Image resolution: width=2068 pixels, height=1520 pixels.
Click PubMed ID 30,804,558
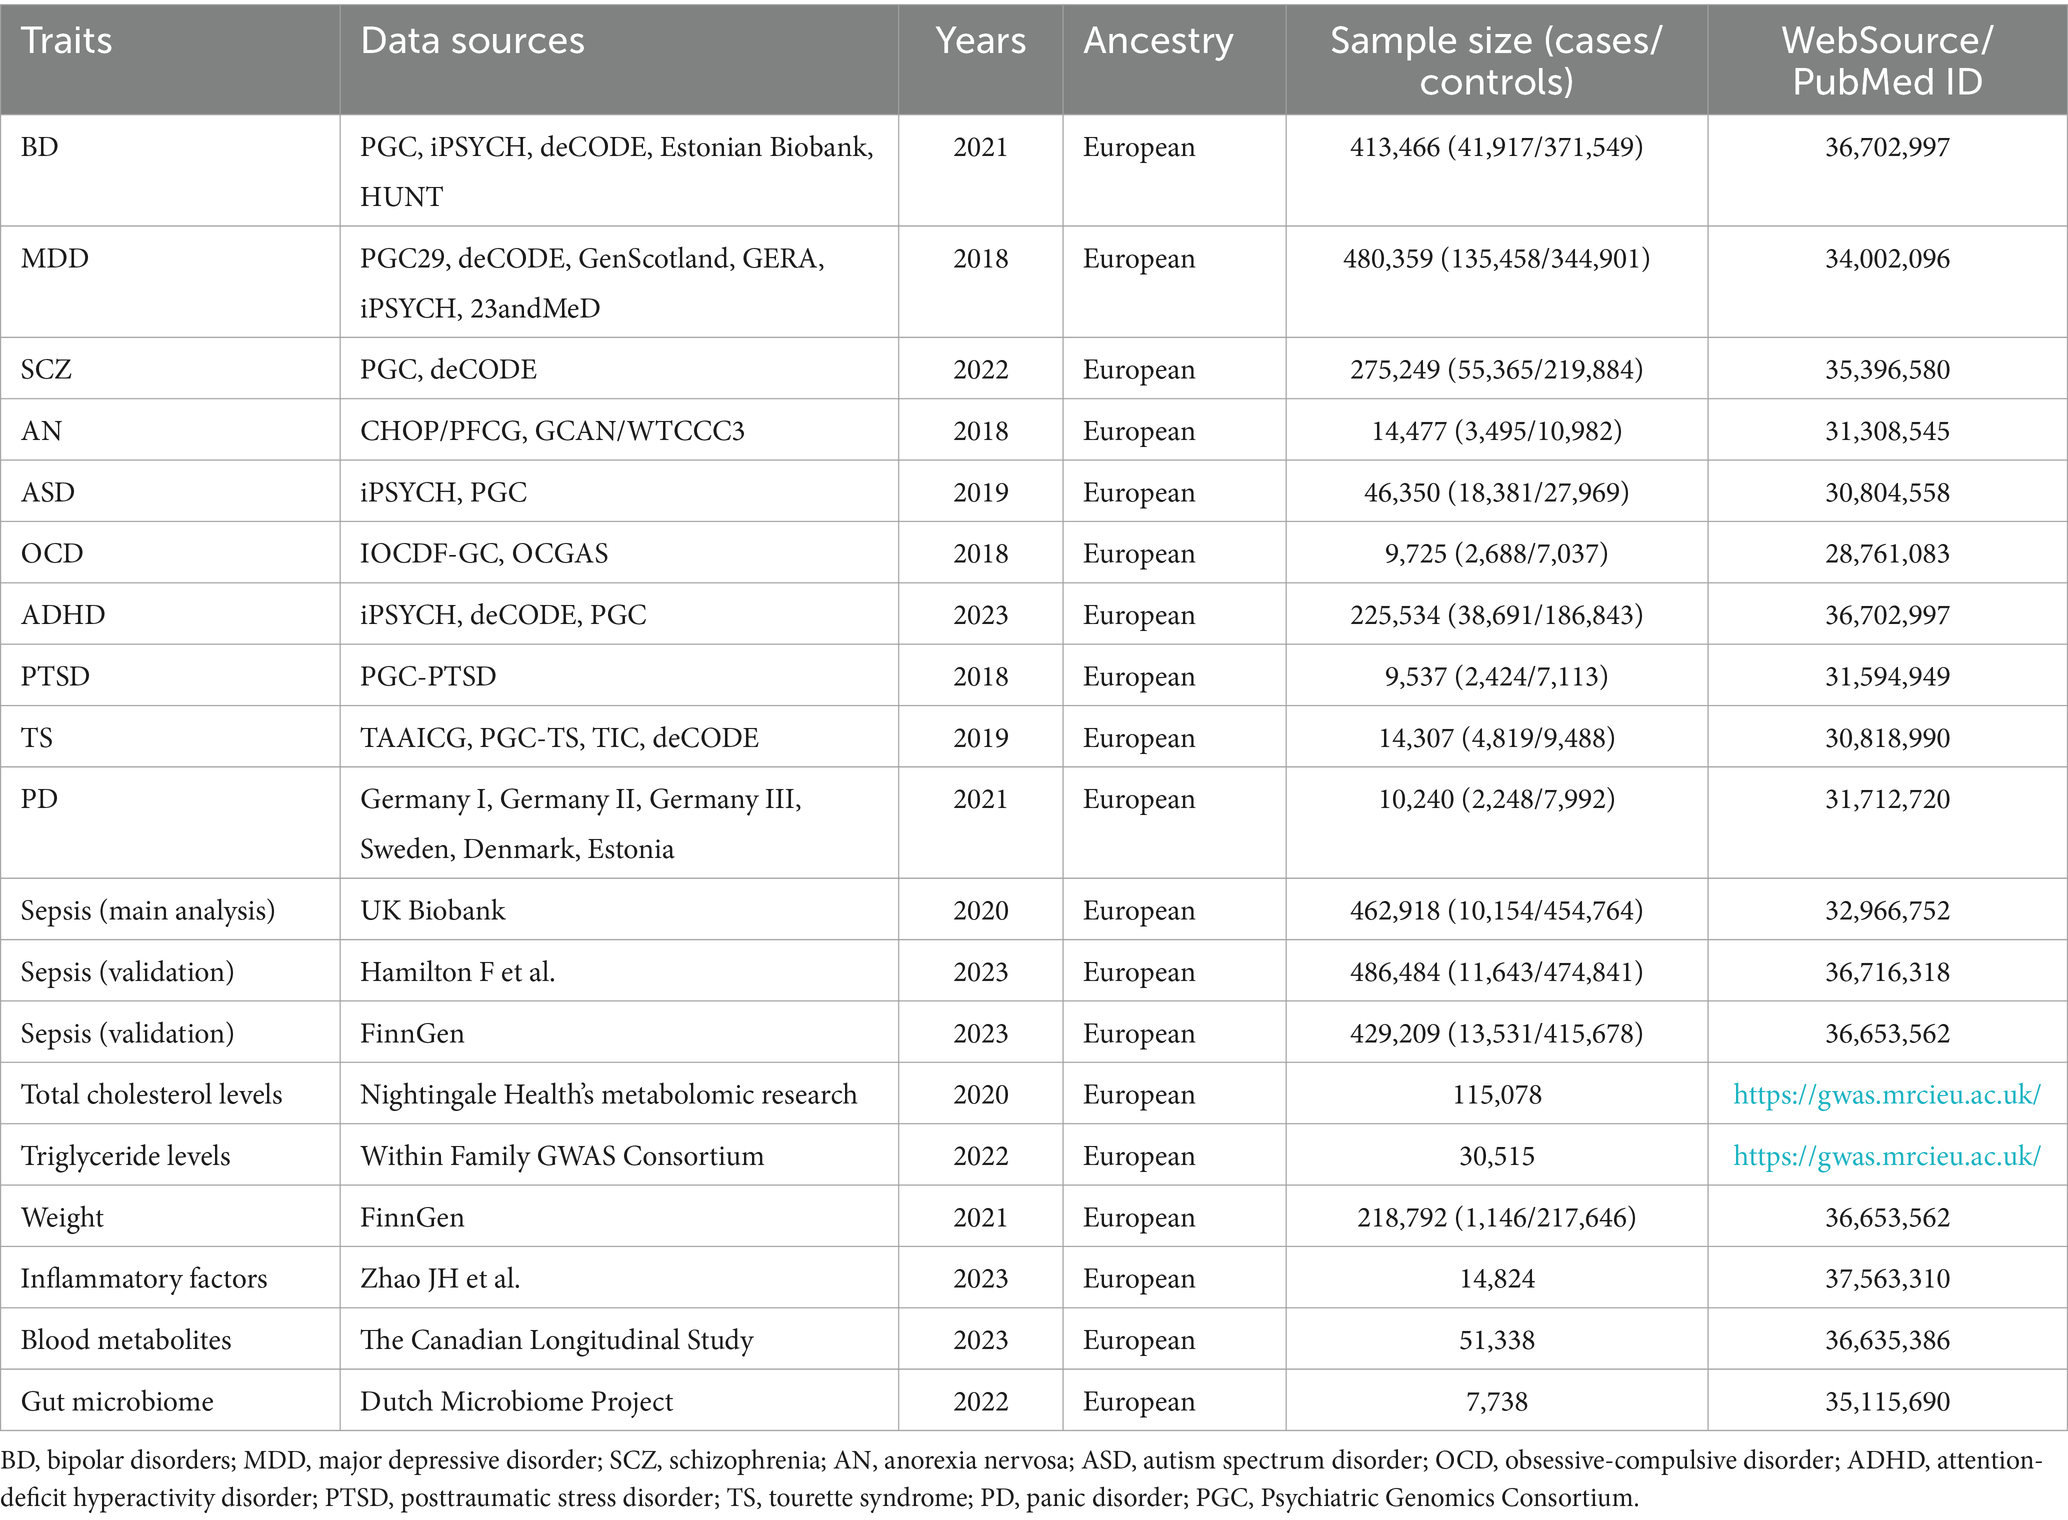(x=1887, y=493)
